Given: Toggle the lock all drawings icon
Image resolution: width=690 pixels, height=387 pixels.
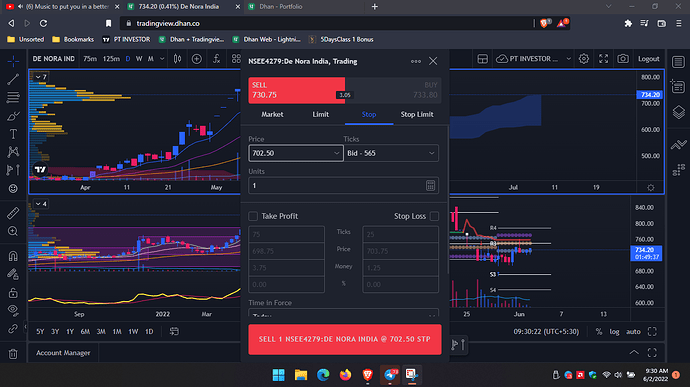Looking at the screenshot, I should [13, 292].
